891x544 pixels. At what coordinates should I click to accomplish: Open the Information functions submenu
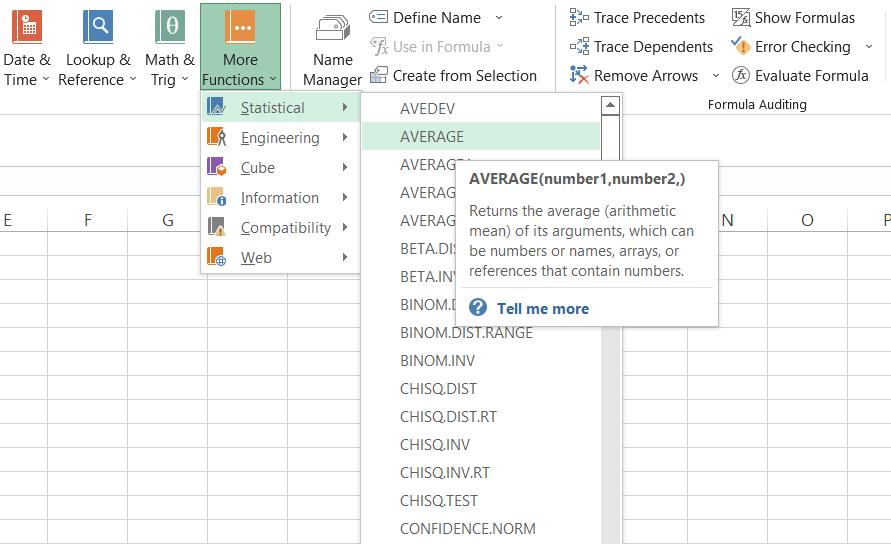[x=280, y=198]
